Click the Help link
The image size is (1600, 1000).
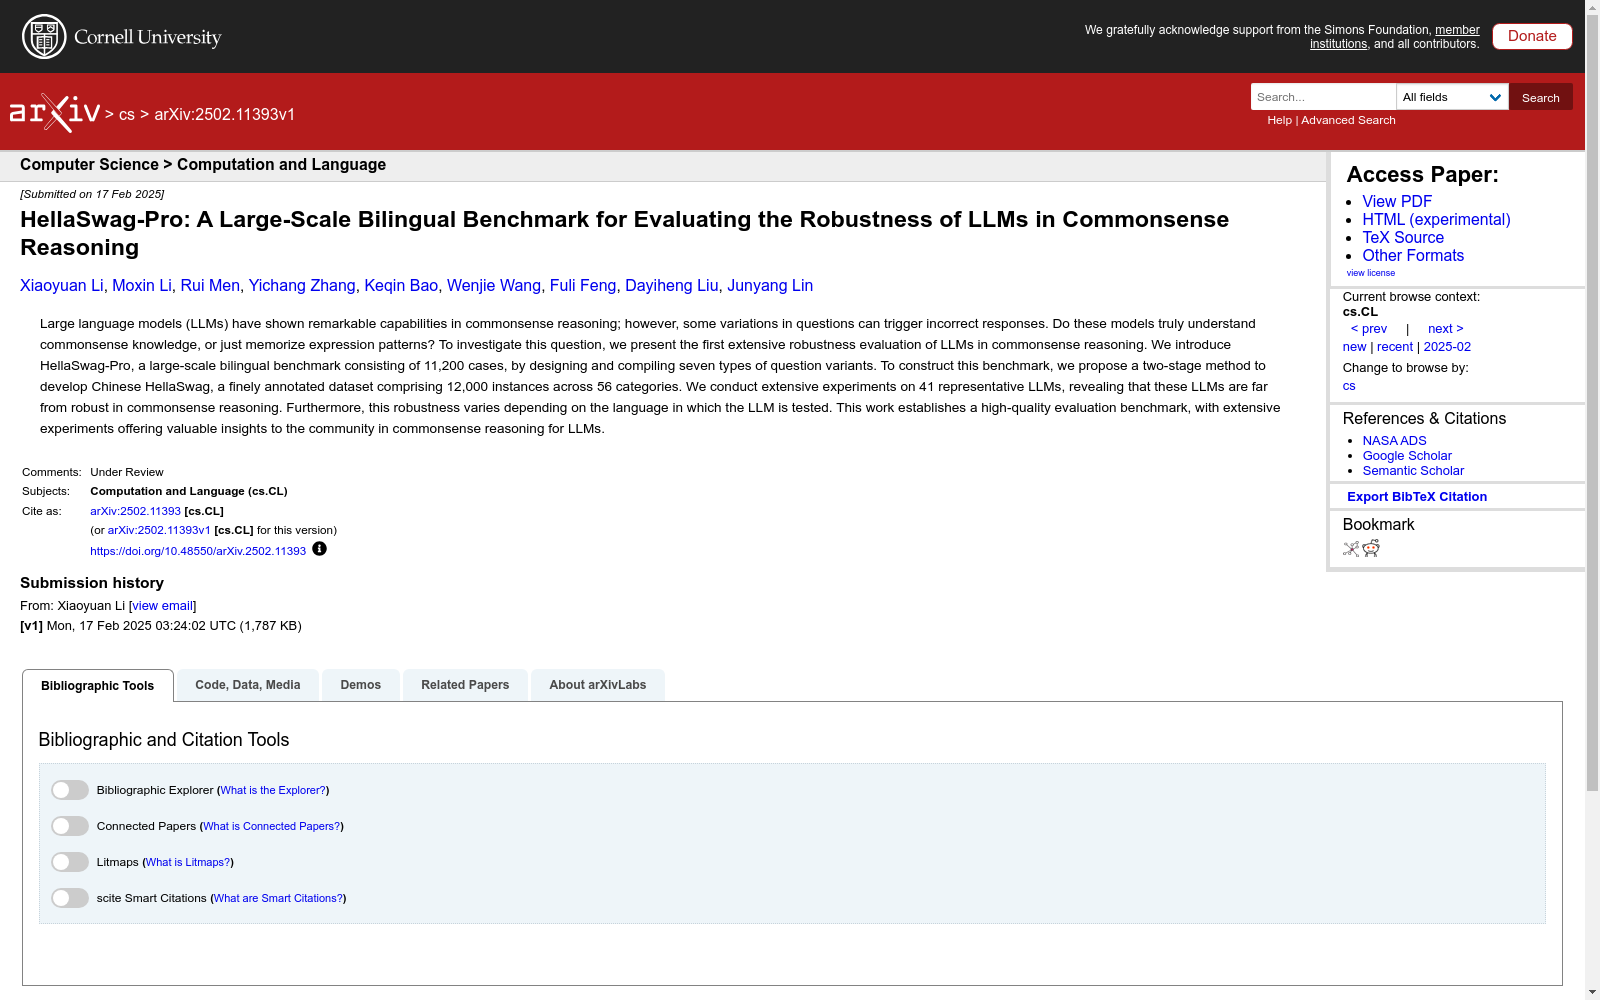click(x=1279, y=120)
